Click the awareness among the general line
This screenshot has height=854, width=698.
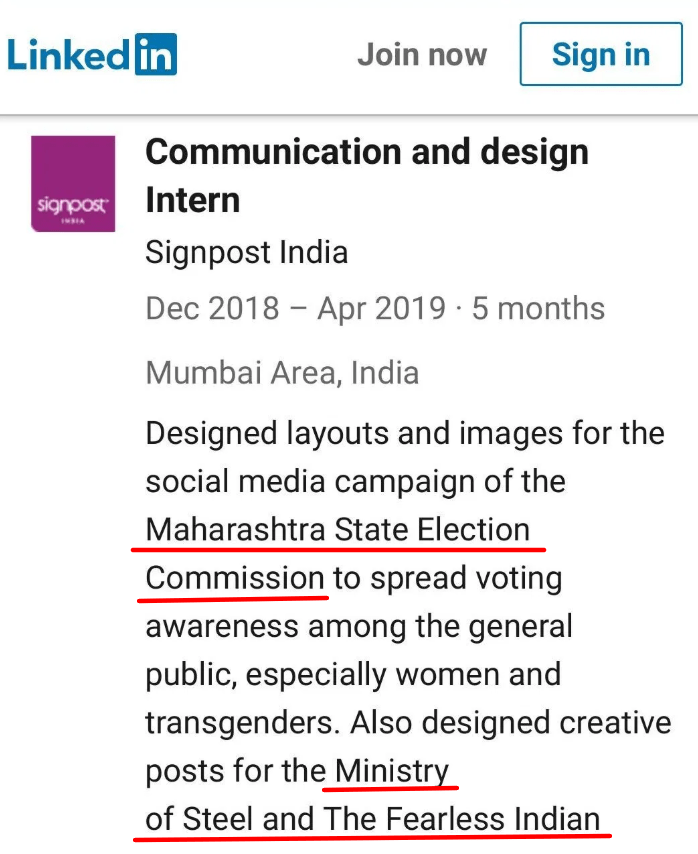coord(359,626)
